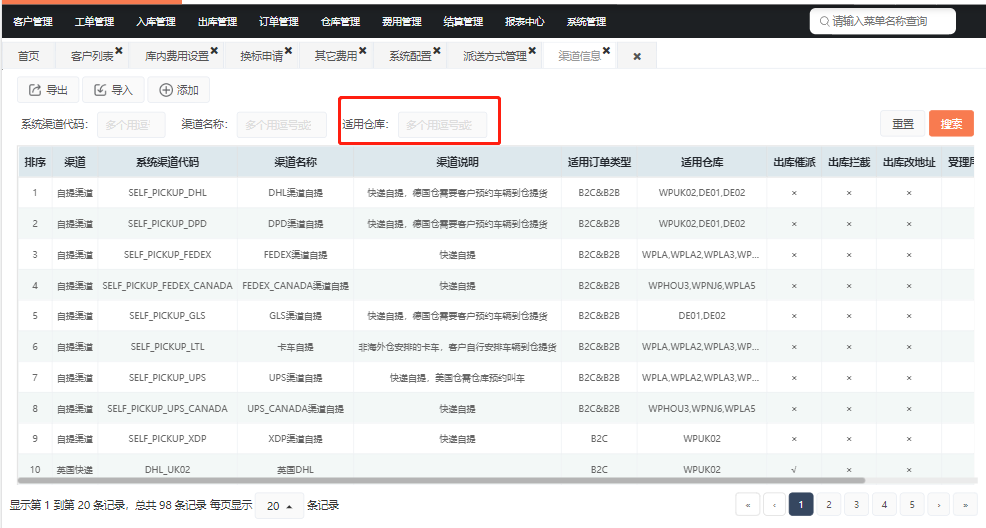
Task: Select the SELF_PICKUP_FEDEX_CANADA cell
Action: click(167, 285)
